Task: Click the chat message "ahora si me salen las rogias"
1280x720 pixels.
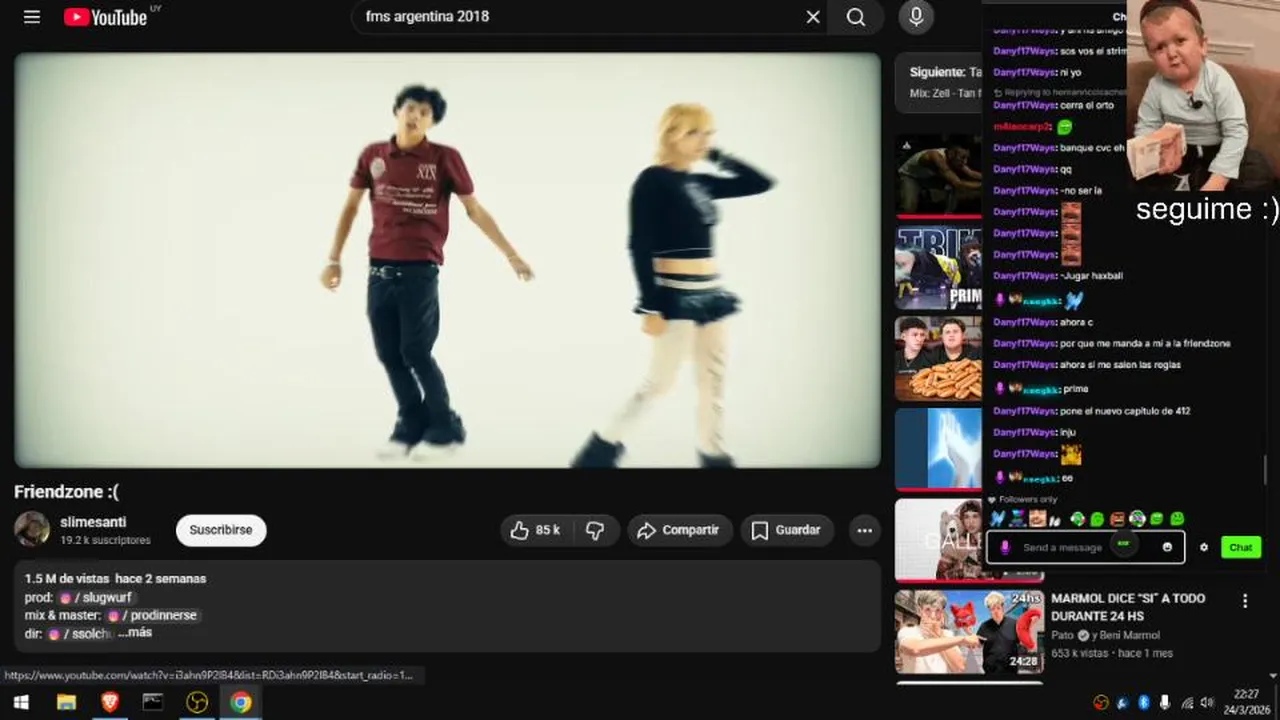Action: pyautogui.click(x=1120, y=365)
